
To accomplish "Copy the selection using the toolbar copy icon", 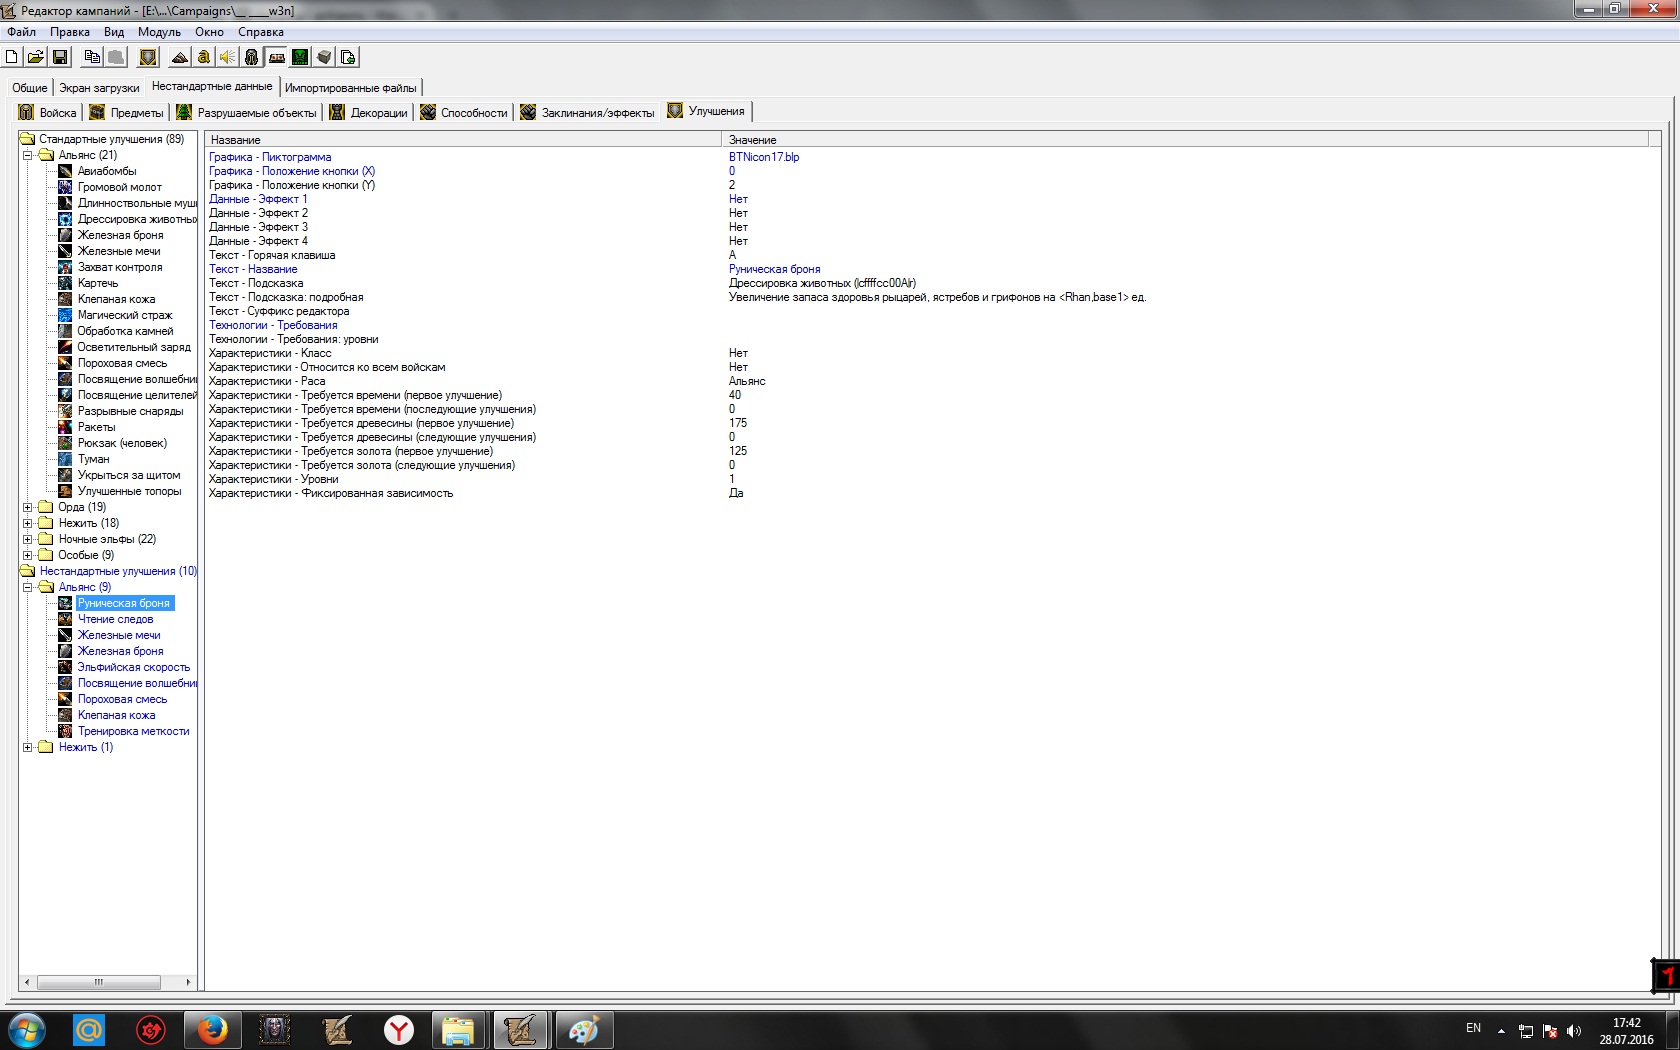I will 92,57.
